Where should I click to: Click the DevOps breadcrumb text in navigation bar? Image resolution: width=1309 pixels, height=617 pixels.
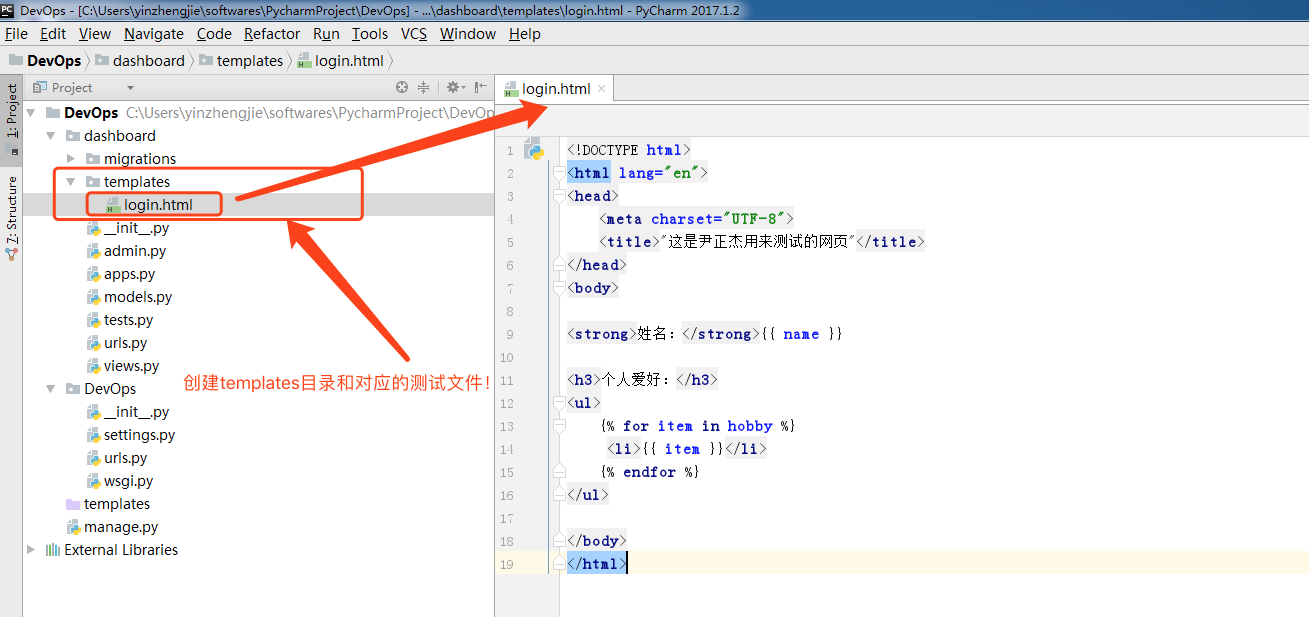54,60
